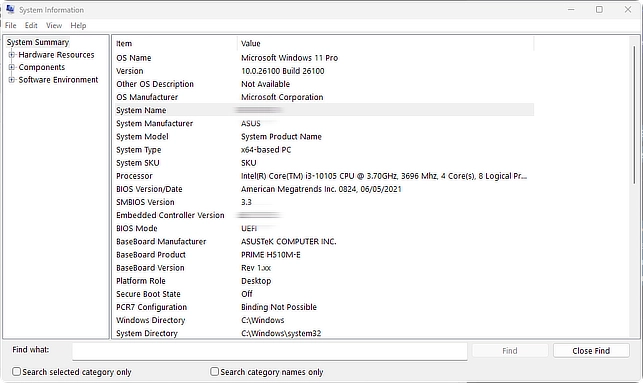Click the Find button
This screenshot has height=383, width=643.
pyautogui.click(x=510, y=351)
